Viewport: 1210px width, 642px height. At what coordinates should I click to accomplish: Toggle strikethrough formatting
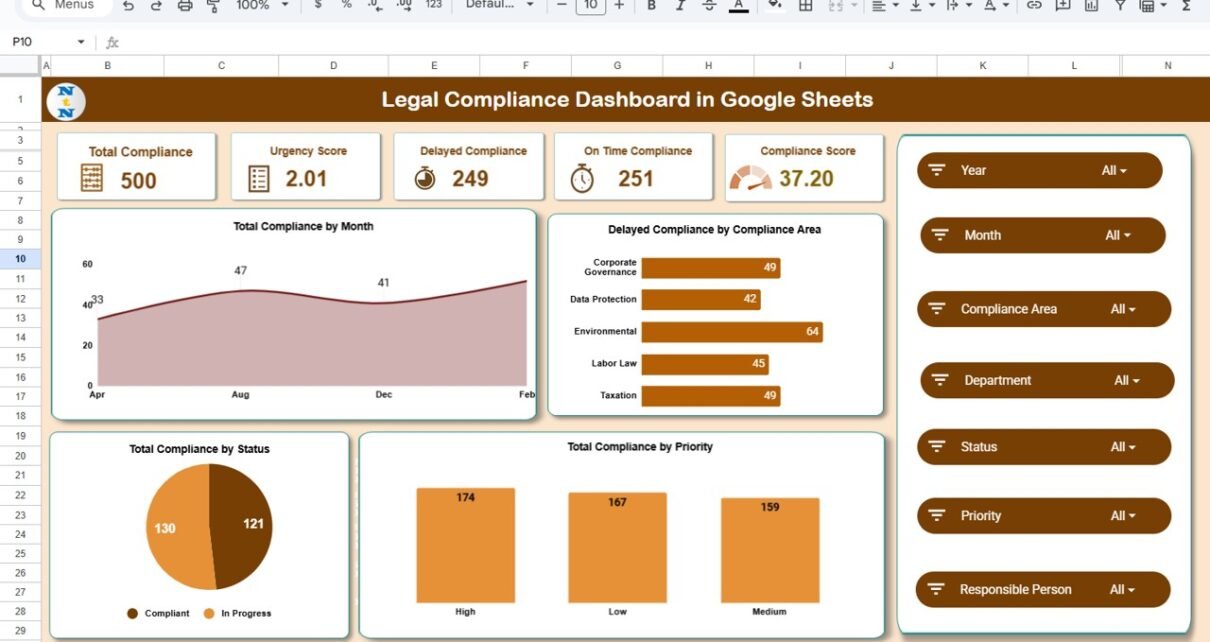point(709,6)
